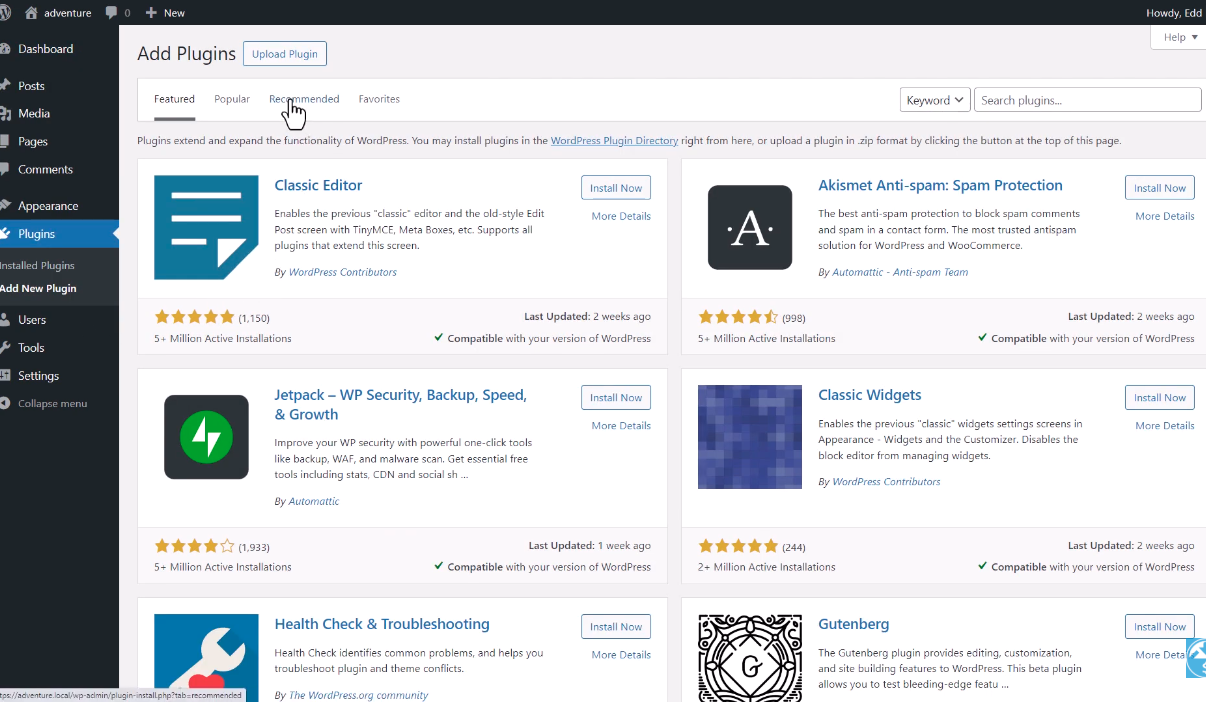Switch to the Recommended tab
The height and width of the screenshot is (702, 1206).
point(304,99)
